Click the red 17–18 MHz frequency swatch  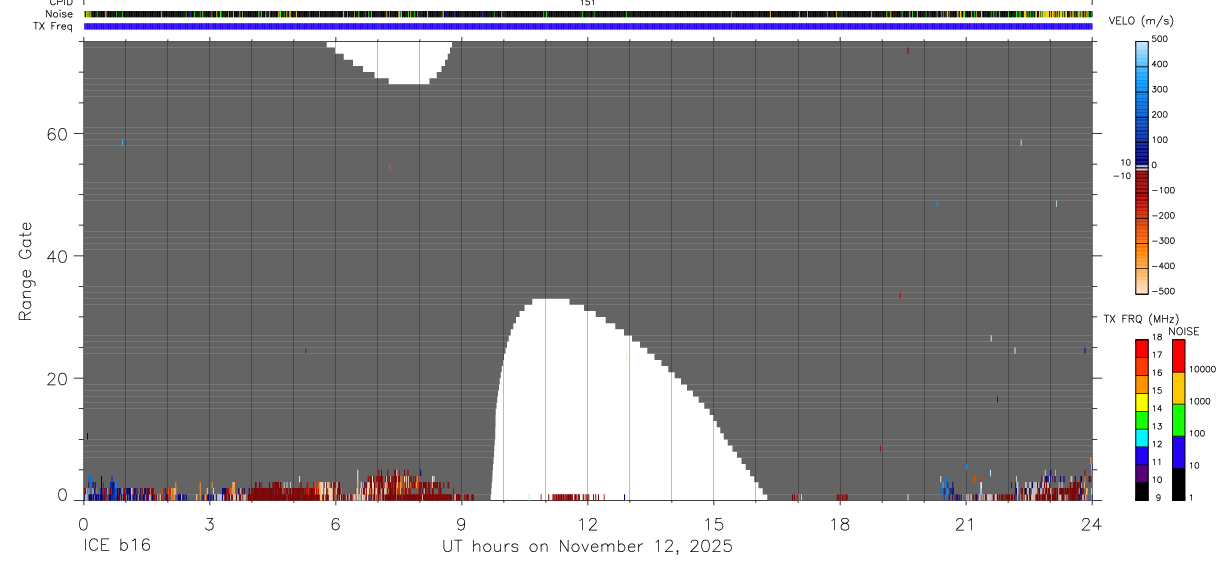pos(1142,349)
